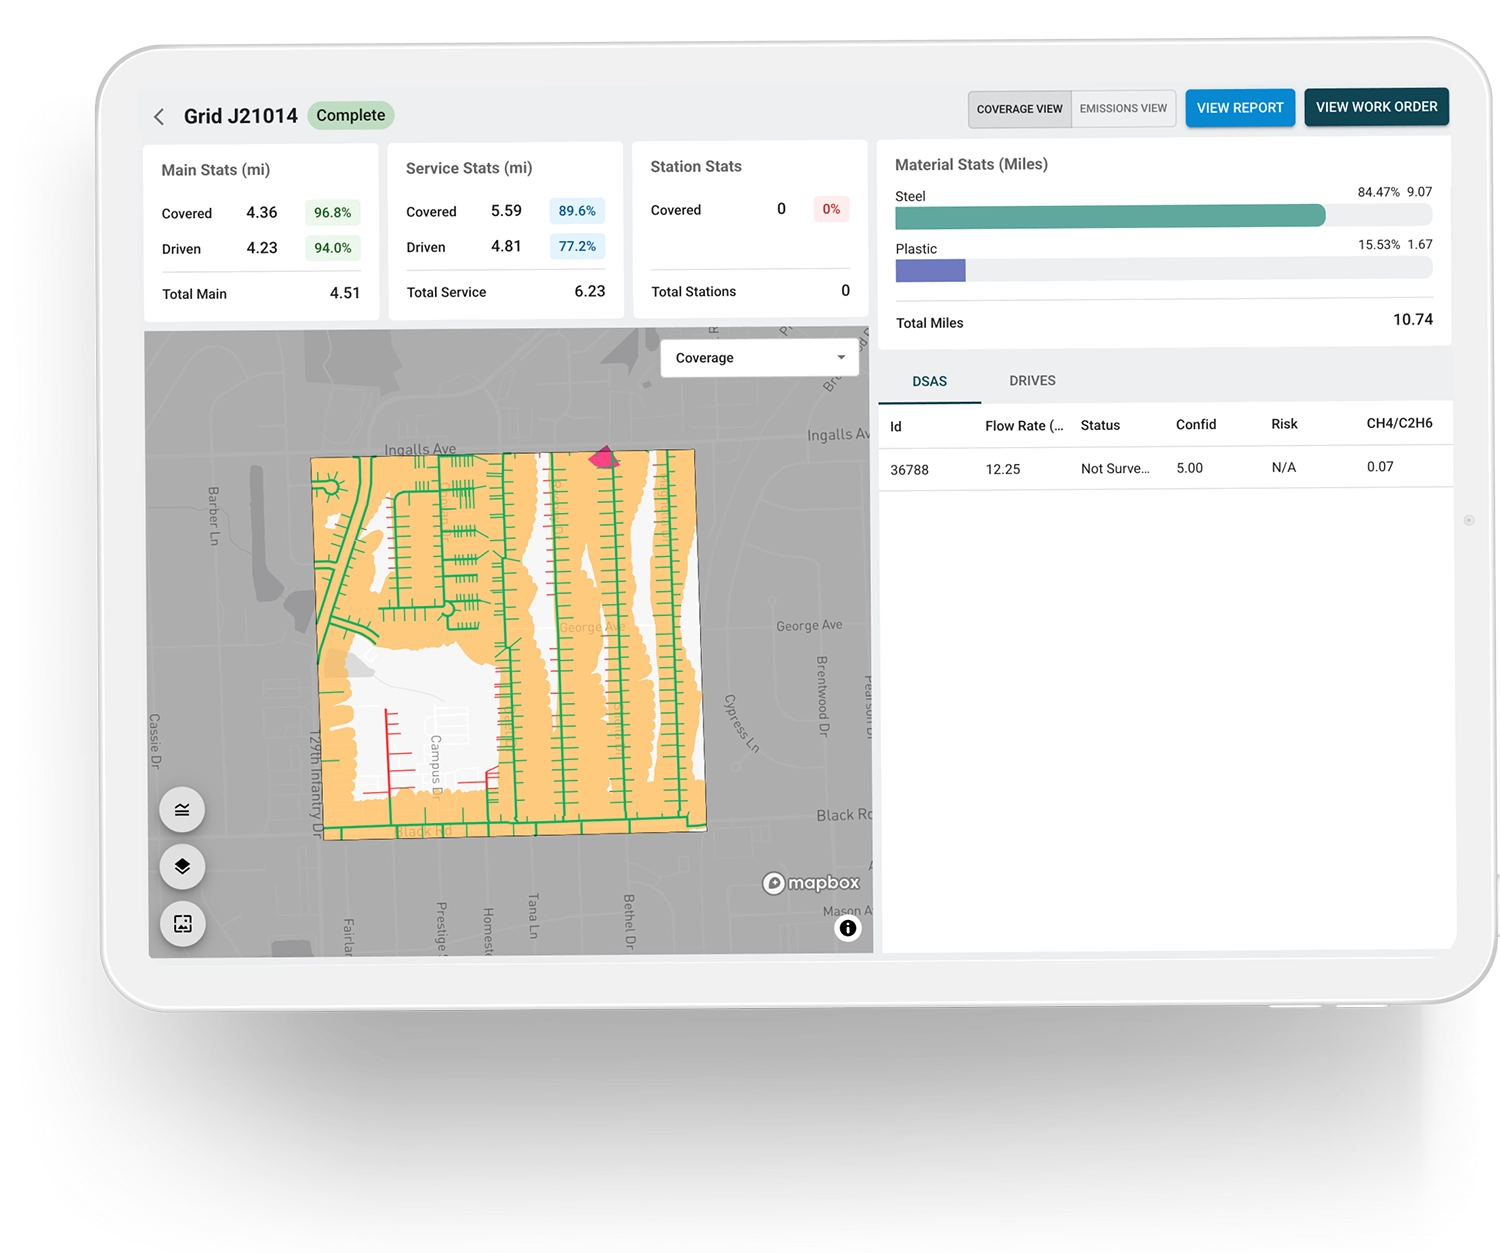The width and height of the screenshot is (1500, 1253).
Task: Open the map layers stack button
Action: 182,866
